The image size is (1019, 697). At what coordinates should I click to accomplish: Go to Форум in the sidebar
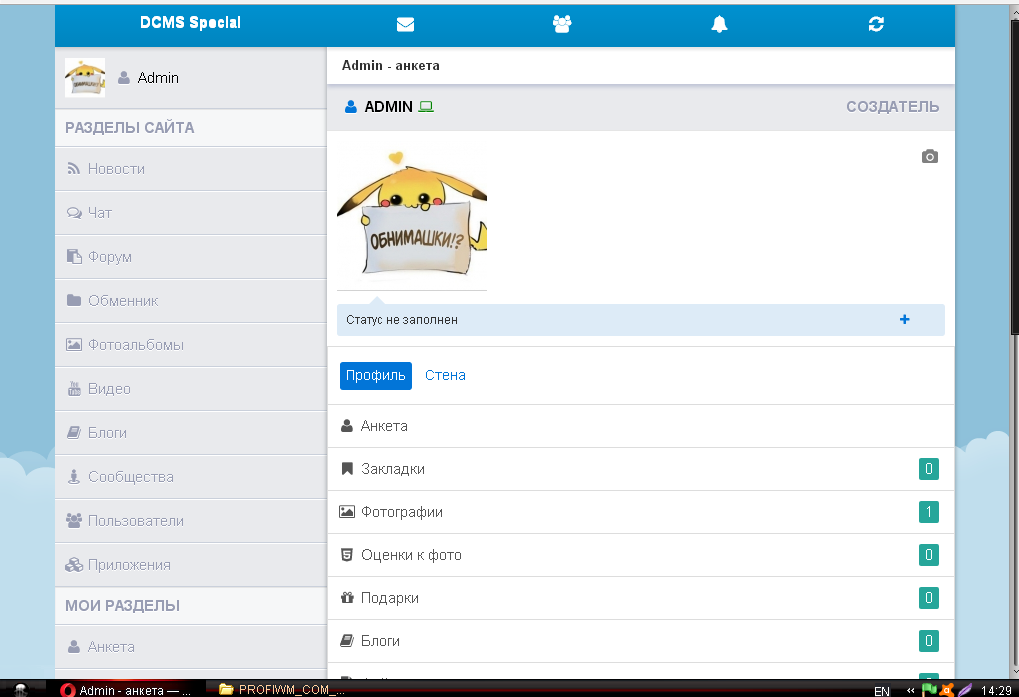coord(110,257)
